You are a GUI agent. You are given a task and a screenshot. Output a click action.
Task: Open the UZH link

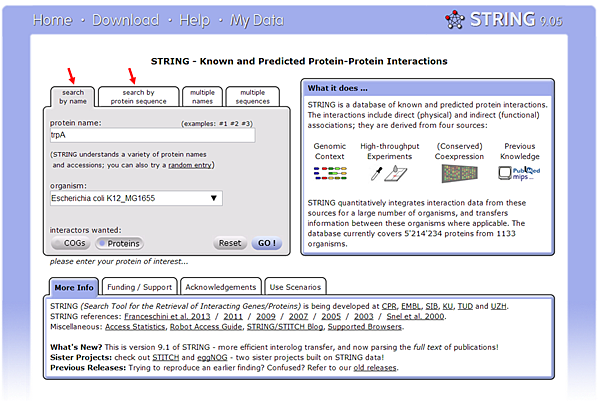[499, 306]
